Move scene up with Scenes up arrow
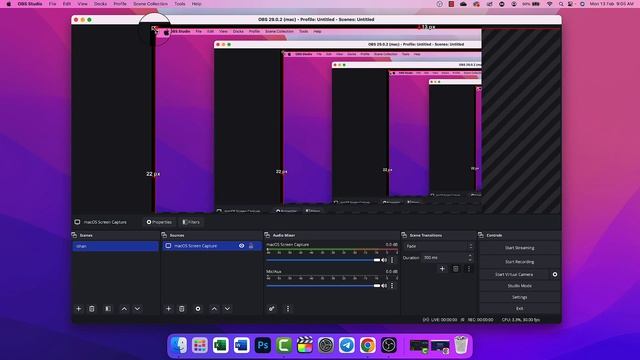 point(124,309)
